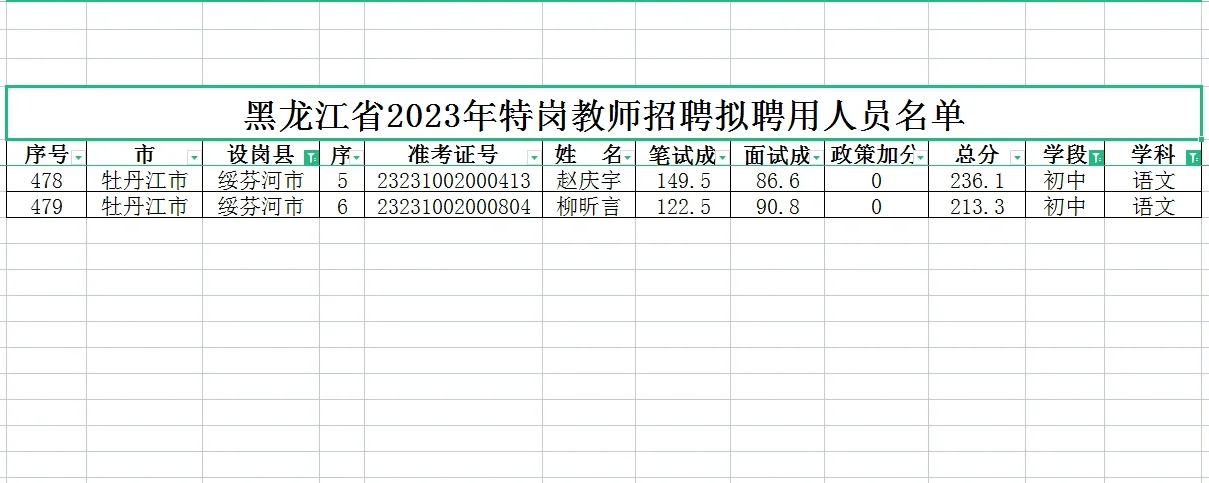The image size is (1209, 483).
Task: Select name cell 柳昕言
Action: tap(589, 206)
